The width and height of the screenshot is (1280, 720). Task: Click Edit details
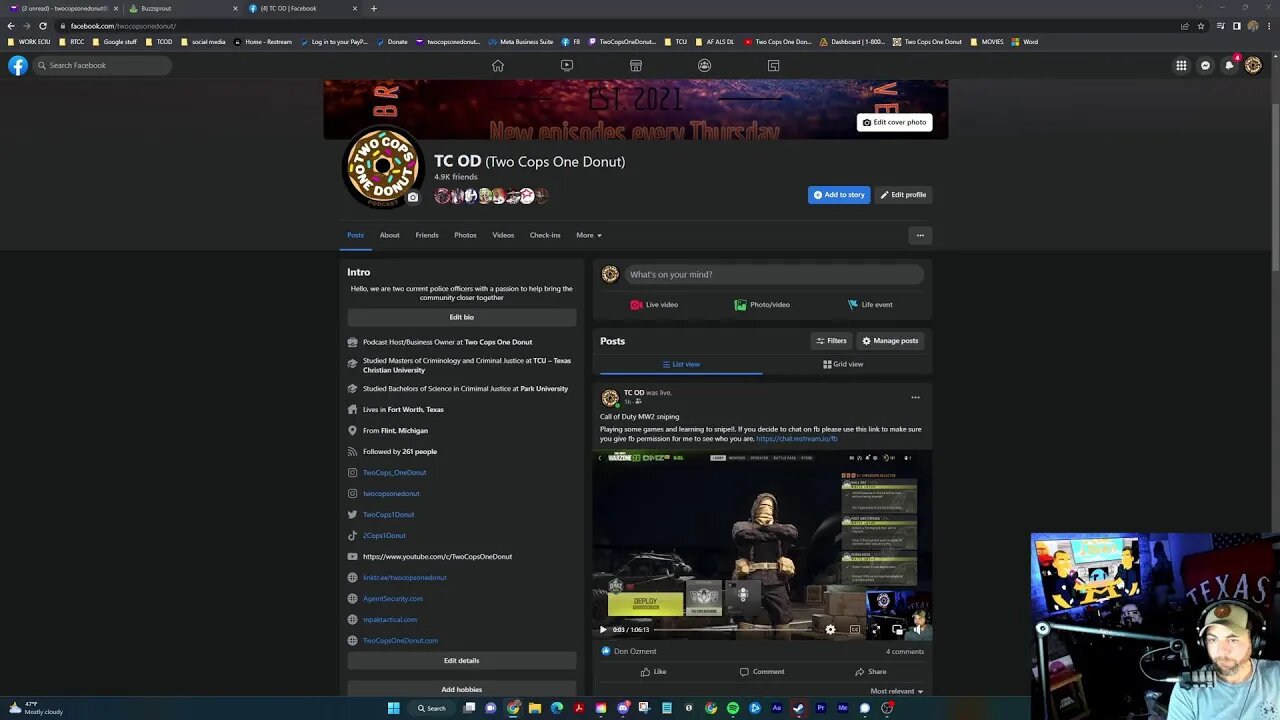click(462, 661)
